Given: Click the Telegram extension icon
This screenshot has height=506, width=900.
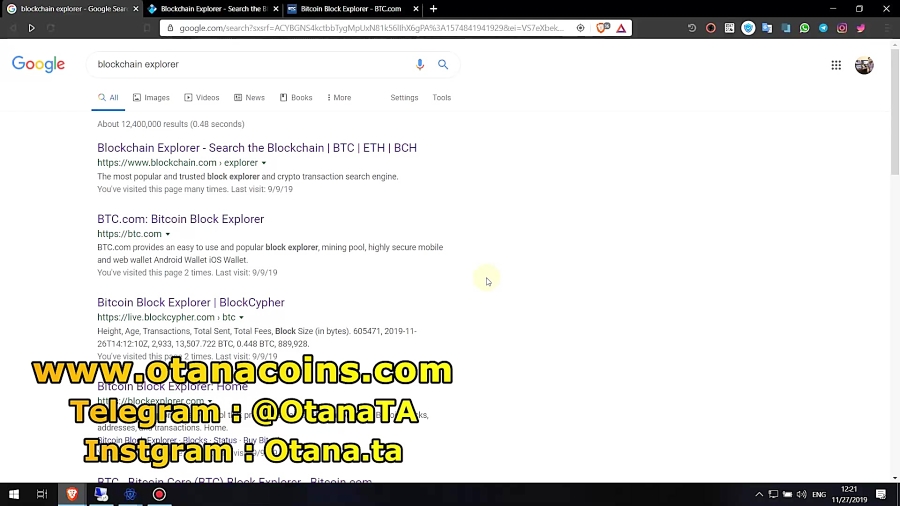Looking at the screenshot, I should point(823,28).
